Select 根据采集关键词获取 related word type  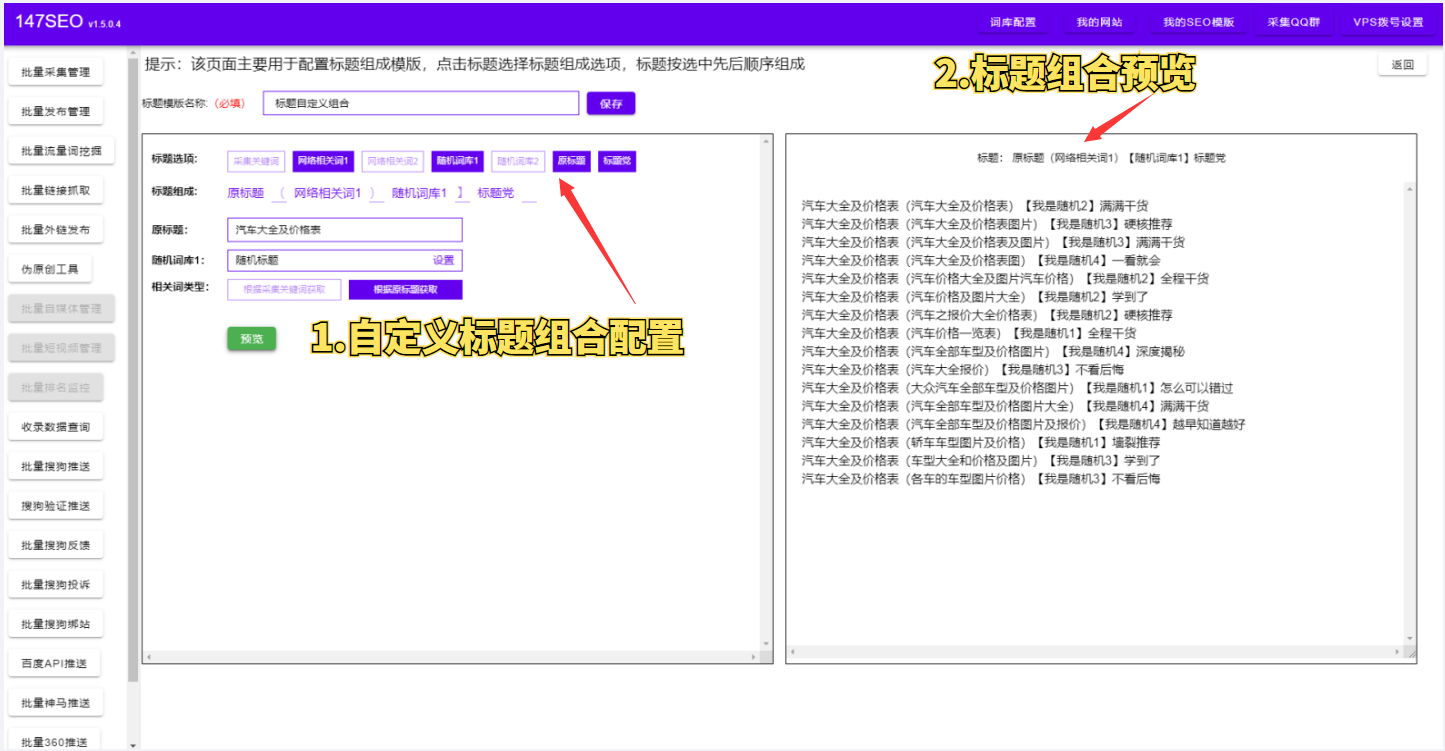[x=284, y=289]
